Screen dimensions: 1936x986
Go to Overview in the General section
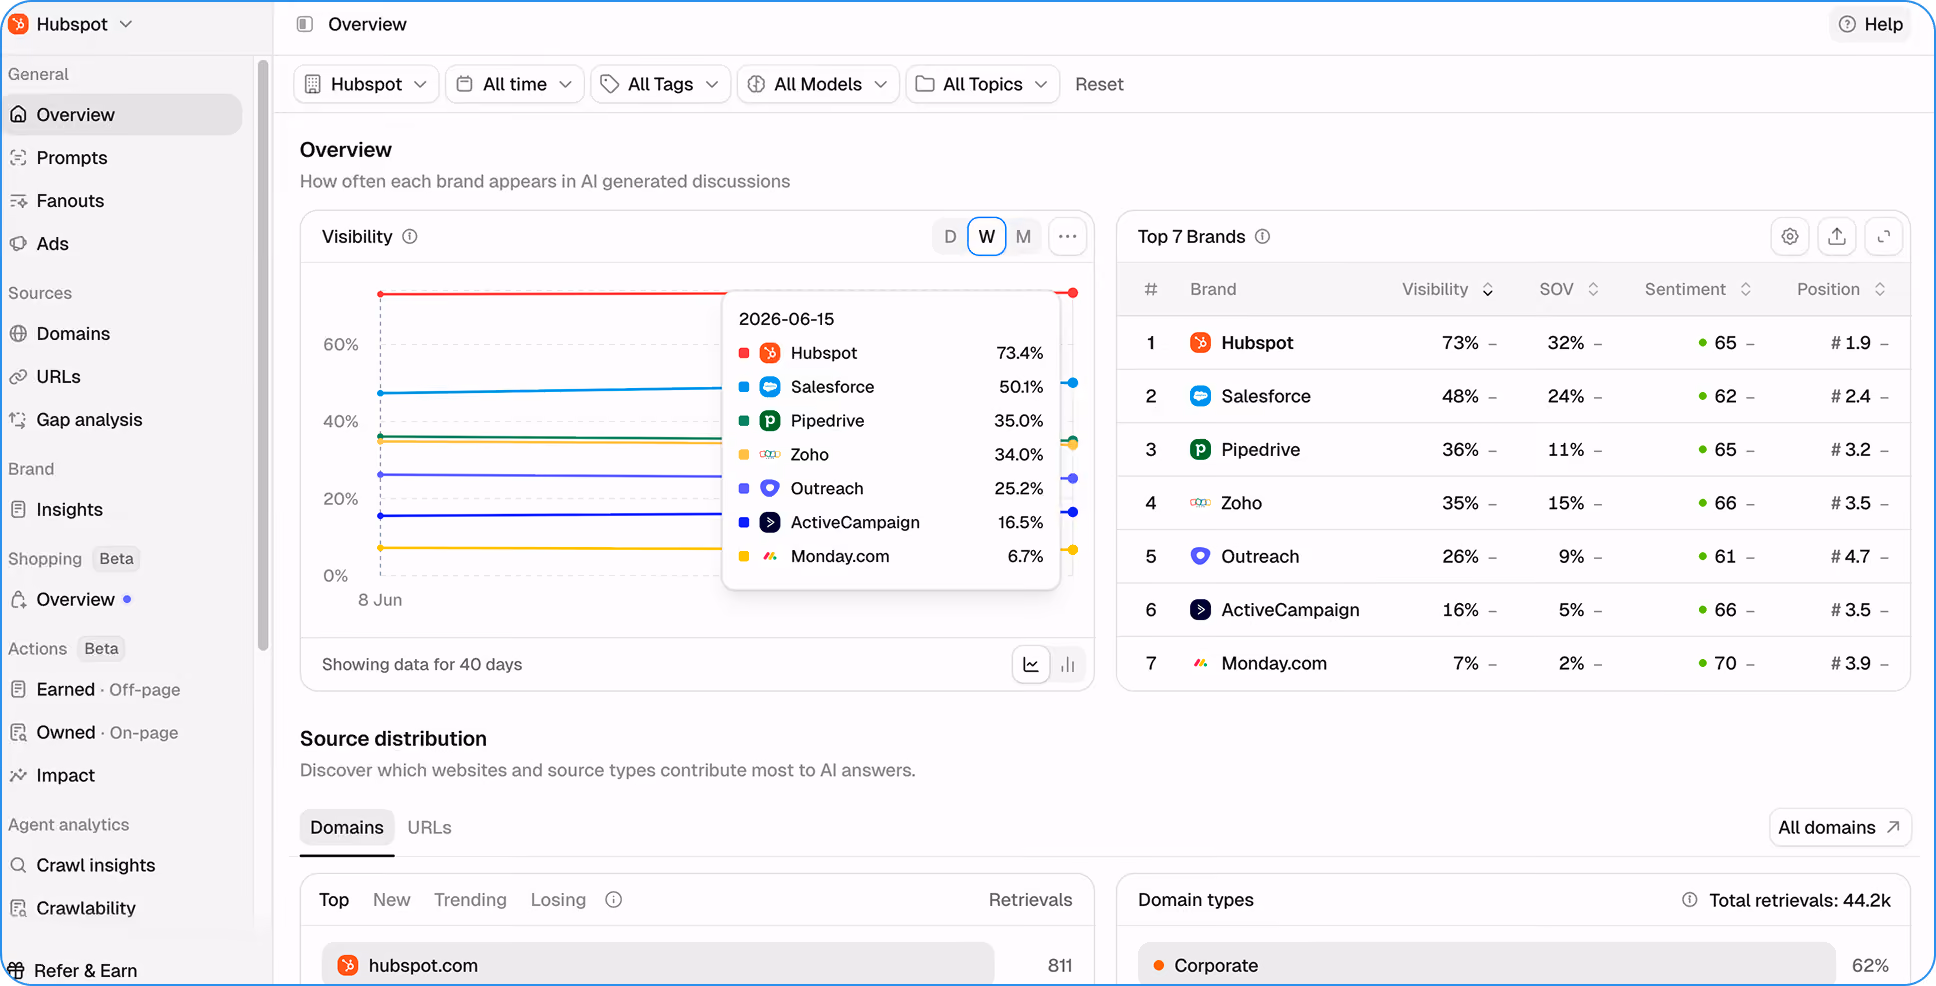pos(122,115)
